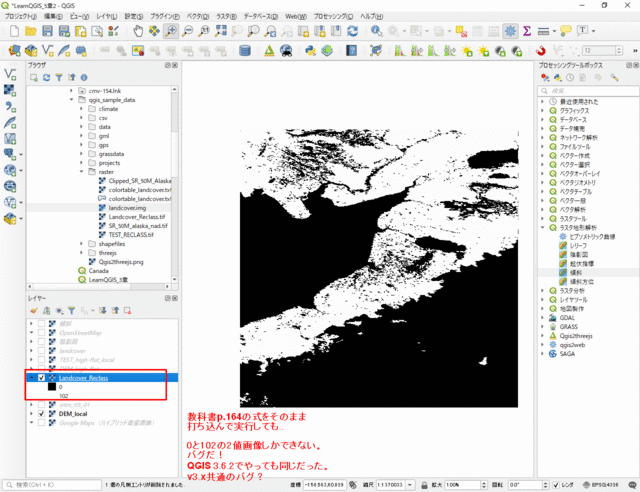Click the processing toolbox search field
Screen dimensions: 640x492
tap(588, 91)
